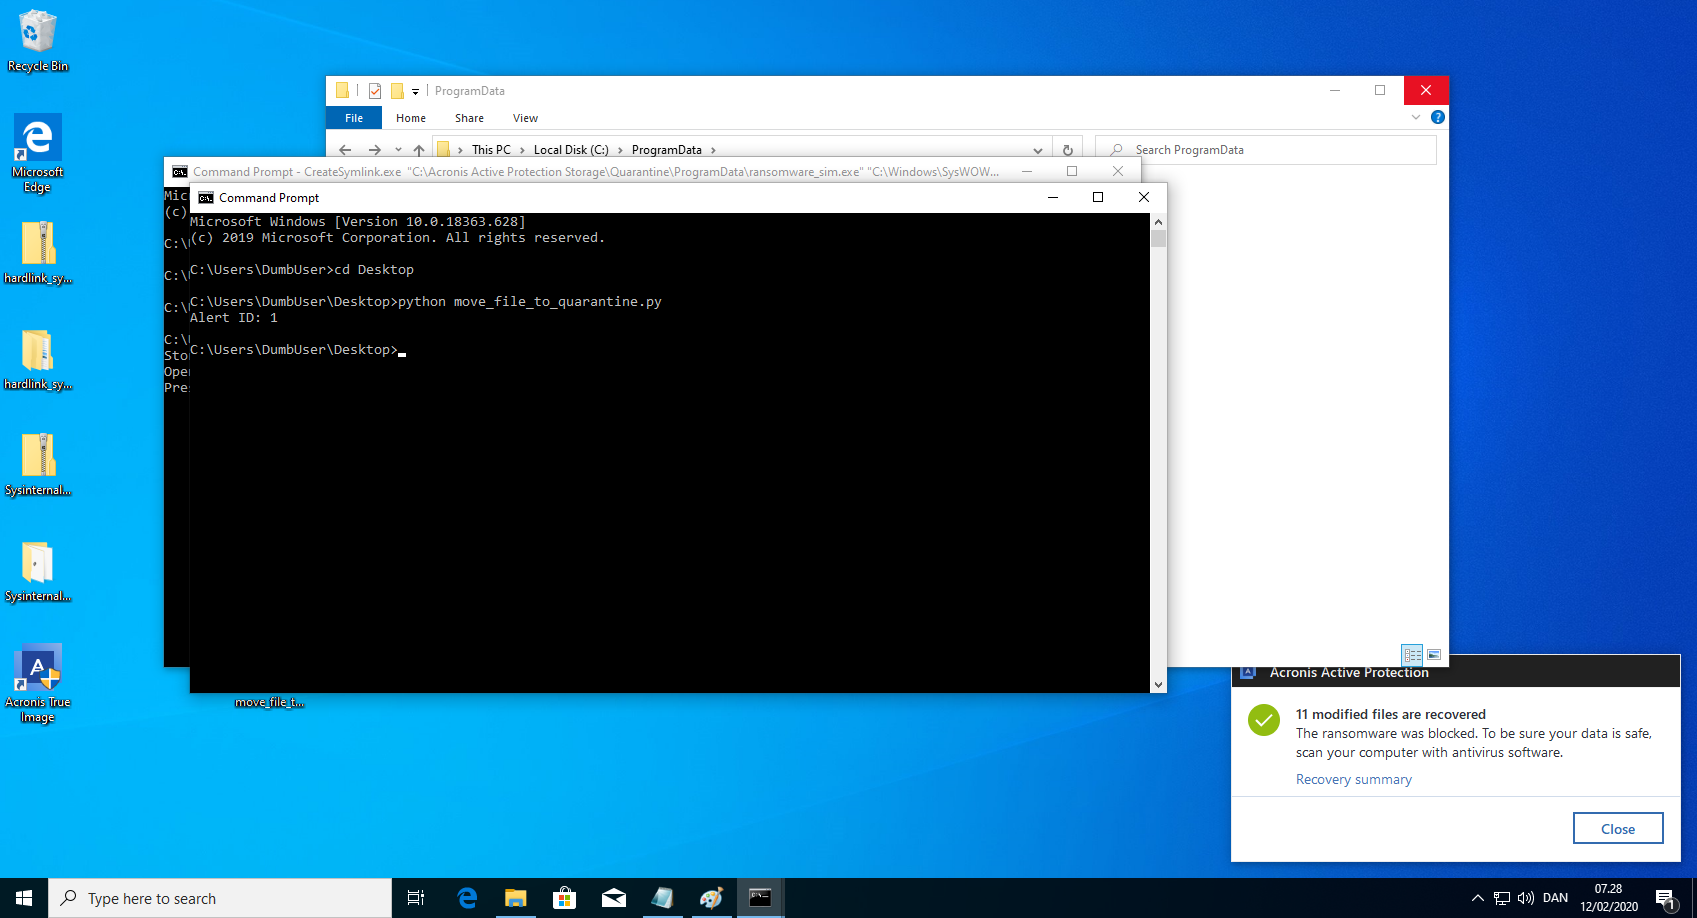Go up one folder level in Explorer
The height and width of the screenshot is (918, 1697).
click(419, 150)
